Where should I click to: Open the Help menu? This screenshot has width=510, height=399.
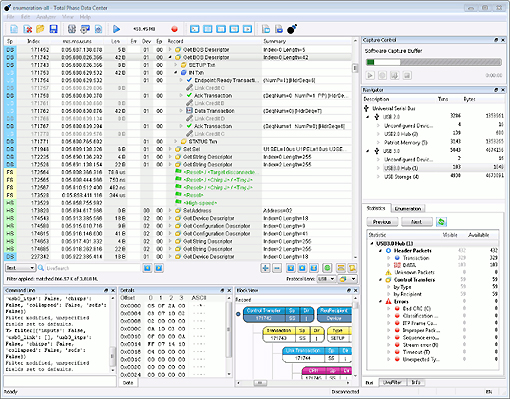(85, 17)
